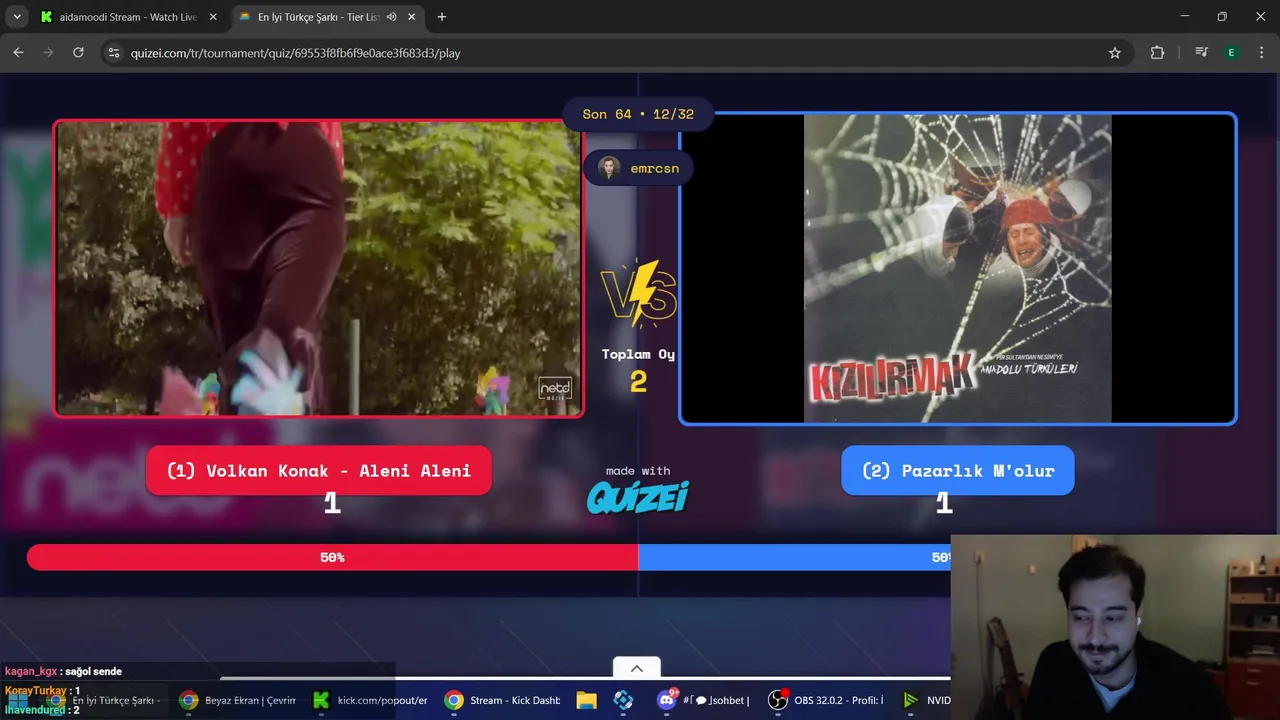Switch to the aidamoodi Stream tab
Screen dimensions: 1280x720
pos(128,17)
